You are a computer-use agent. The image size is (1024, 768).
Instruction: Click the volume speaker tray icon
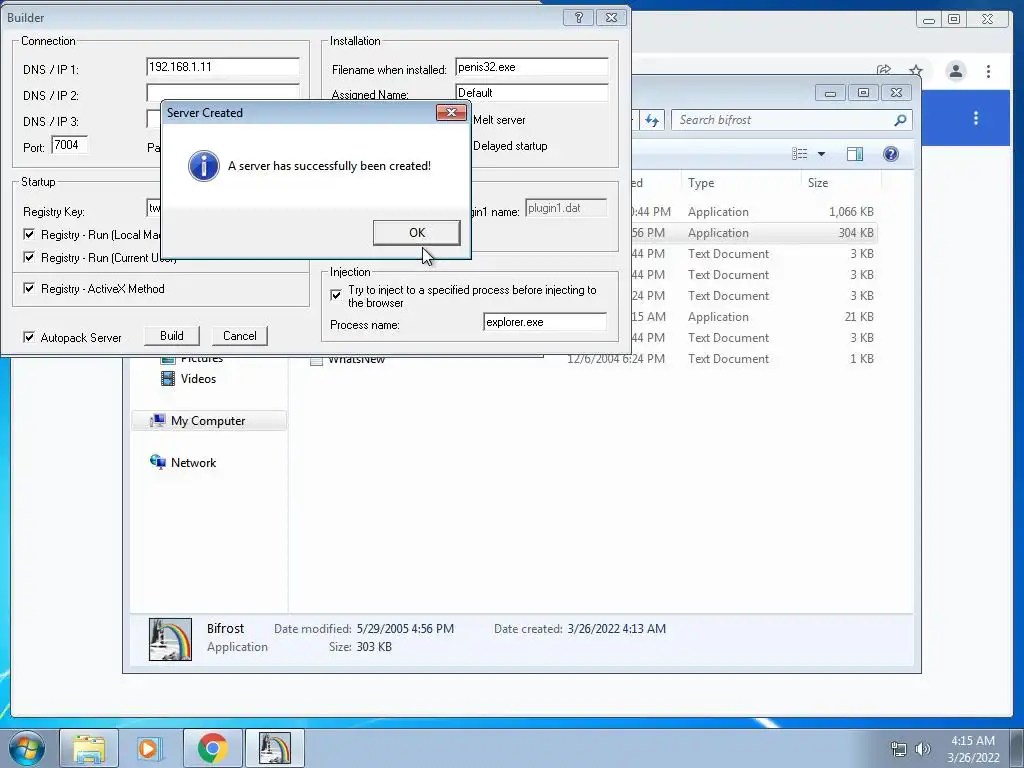coord(922,749)
